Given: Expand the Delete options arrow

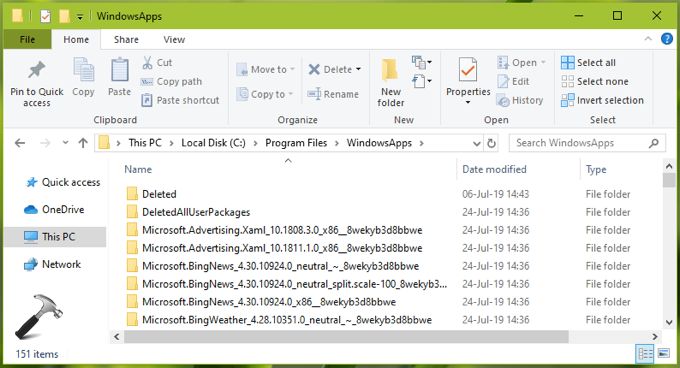Looking at the screenshot, I should 359,69.
